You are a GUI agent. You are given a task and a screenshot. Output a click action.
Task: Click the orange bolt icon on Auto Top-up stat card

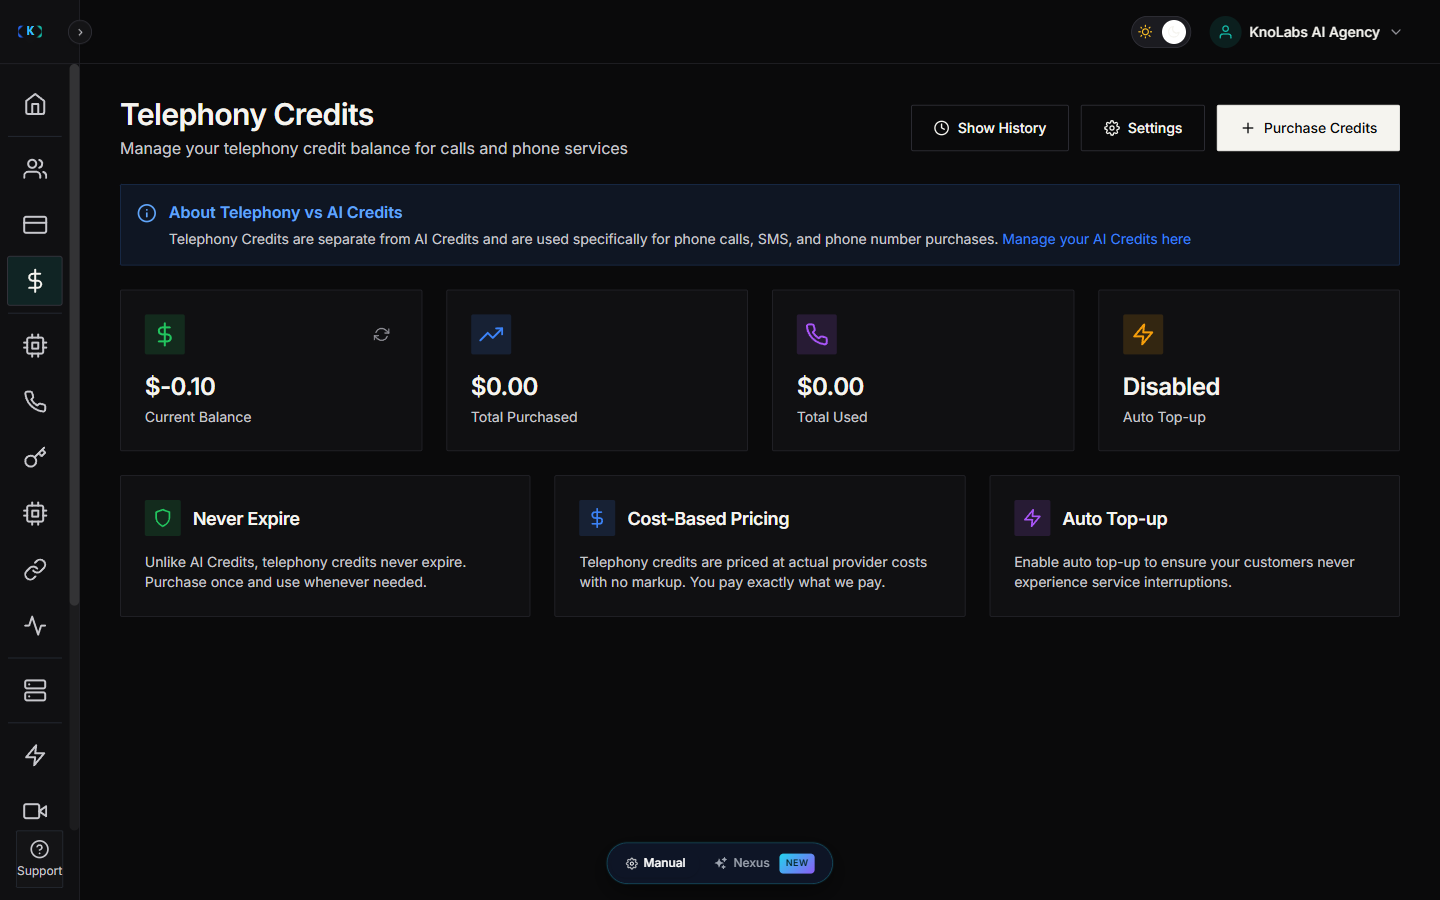pyautogui.click(x=1143, y=335)
